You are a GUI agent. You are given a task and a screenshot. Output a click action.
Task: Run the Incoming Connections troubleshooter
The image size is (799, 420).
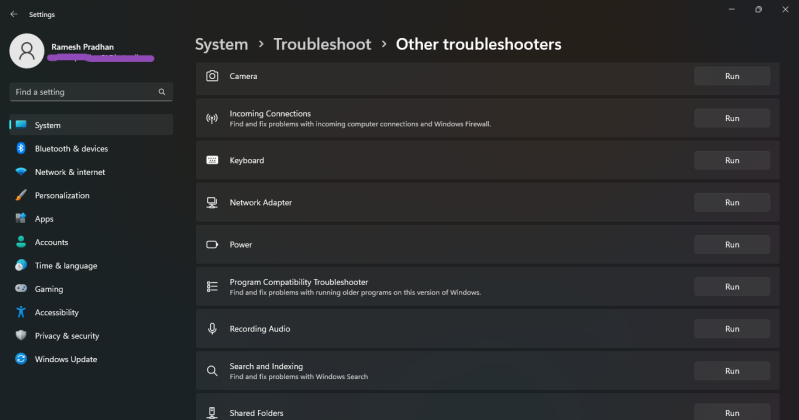tap(732, 118)
